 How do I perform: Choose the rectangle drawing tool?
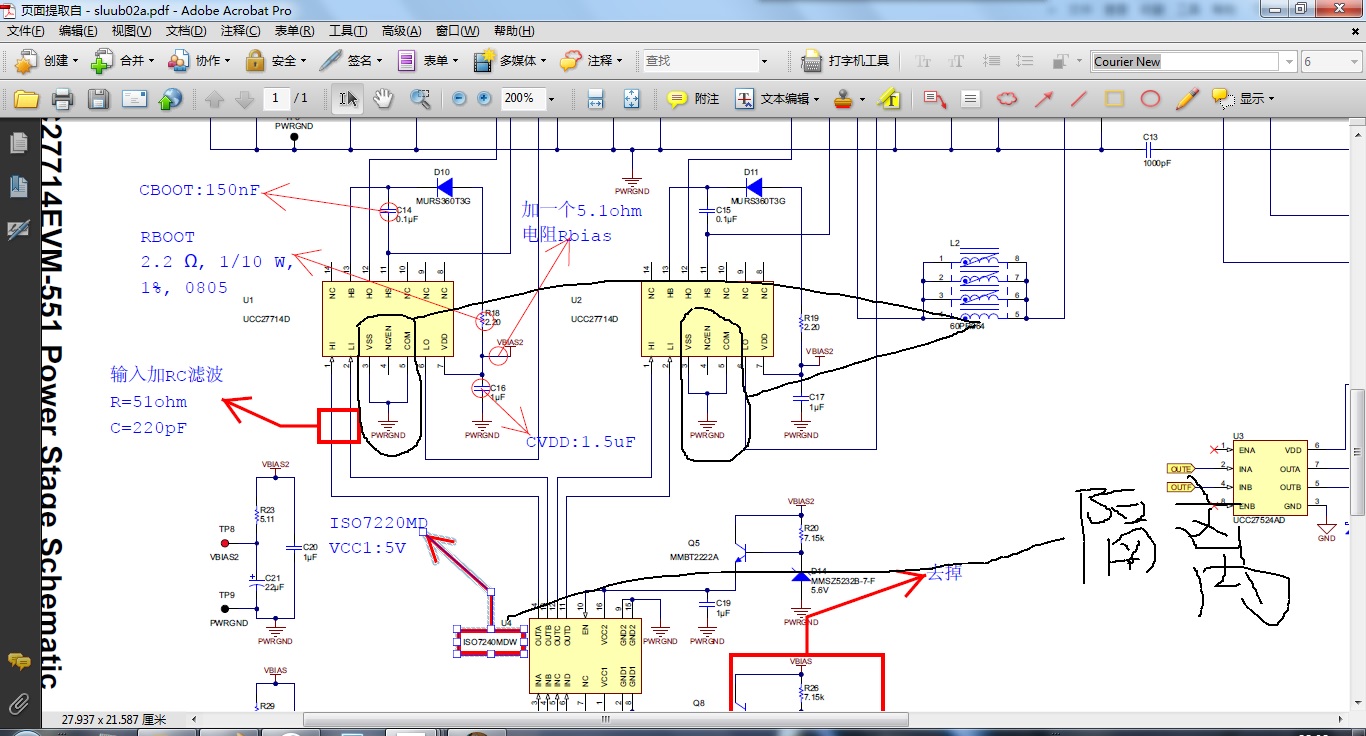point(1114,99)
